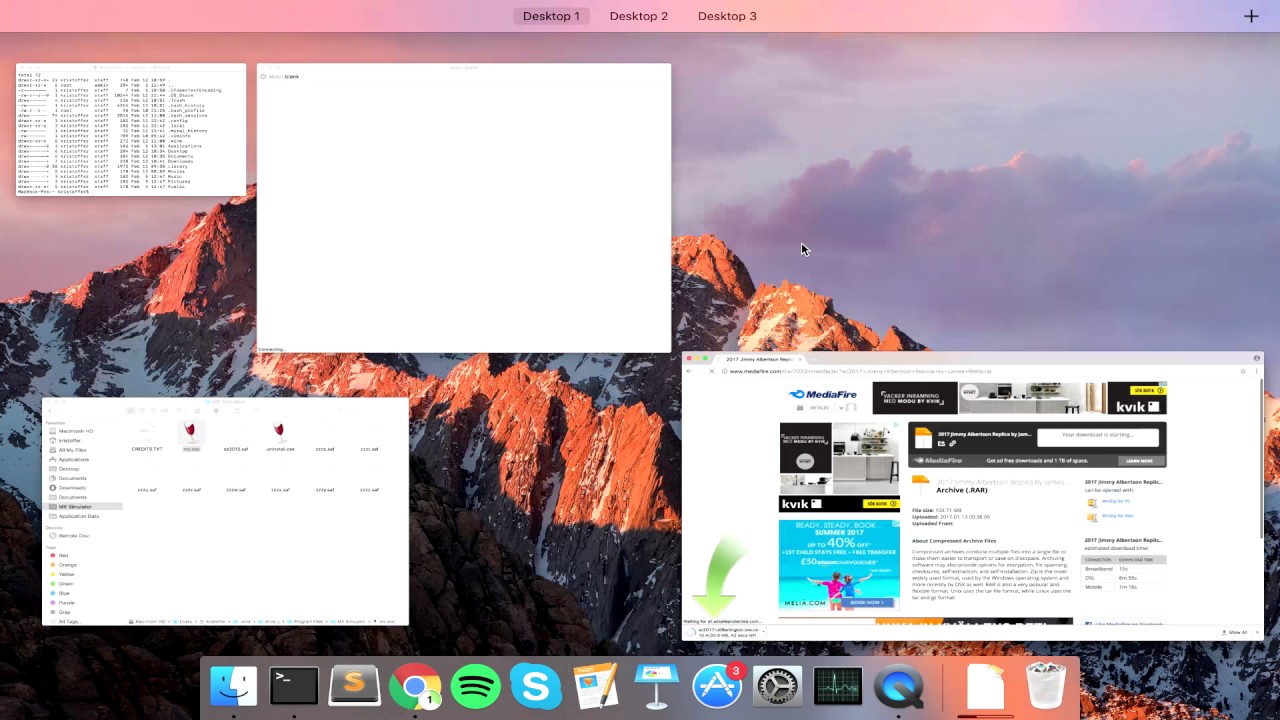
Task: Select the zzzz.saf file in Finder
Action: [369, 490]
